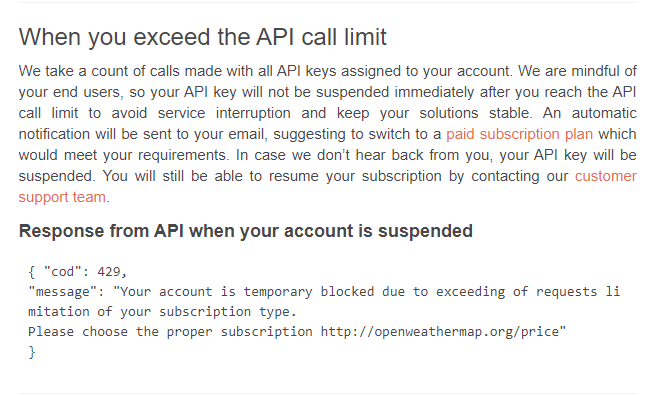Screen dimensions: 656x395
Task: Click the "cod" key in the JSON
Action: pos(62,272)
